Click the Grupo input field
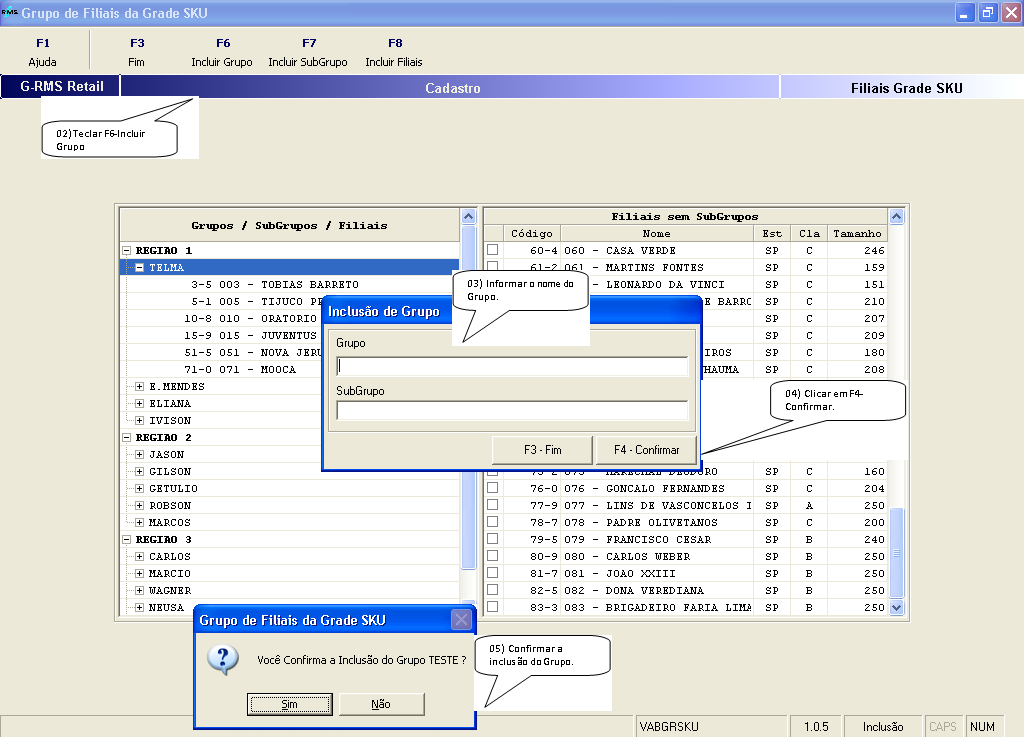This screenshot has height=737, width=1024. pyautogui.click(x=512, y=366)
